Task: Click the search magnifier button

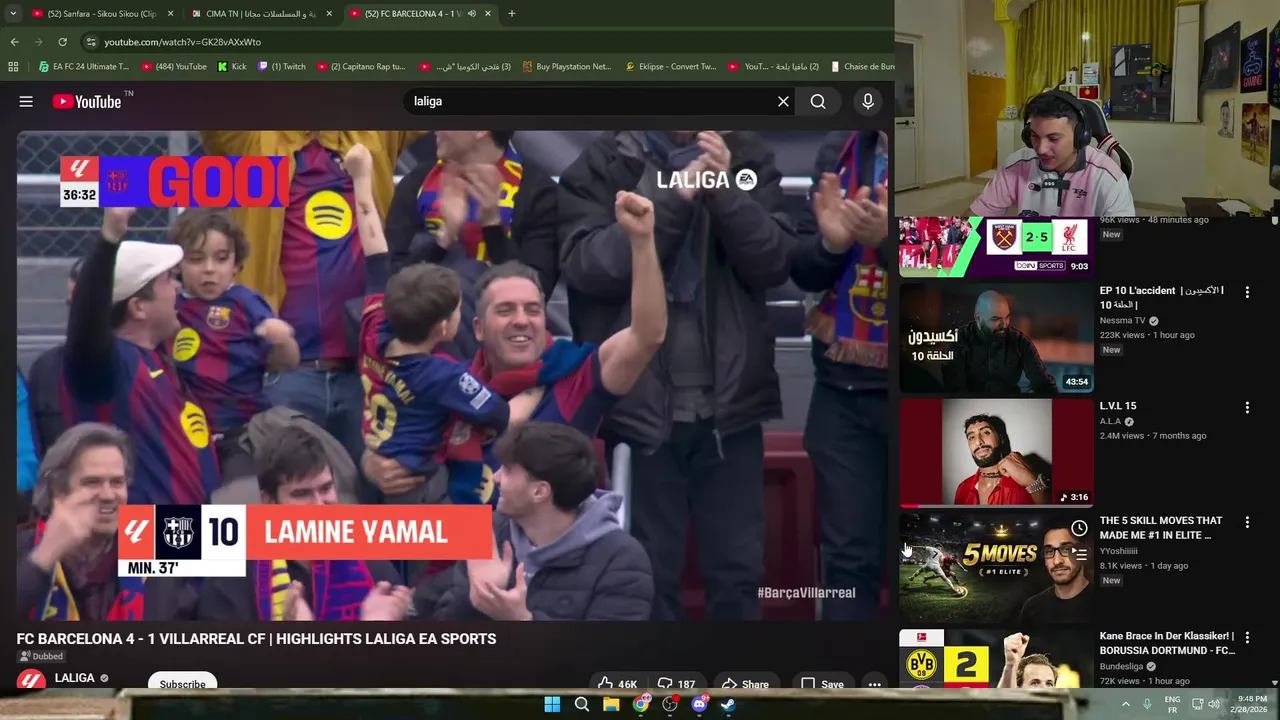Action: pyautogui.click(x=818, y=101)
